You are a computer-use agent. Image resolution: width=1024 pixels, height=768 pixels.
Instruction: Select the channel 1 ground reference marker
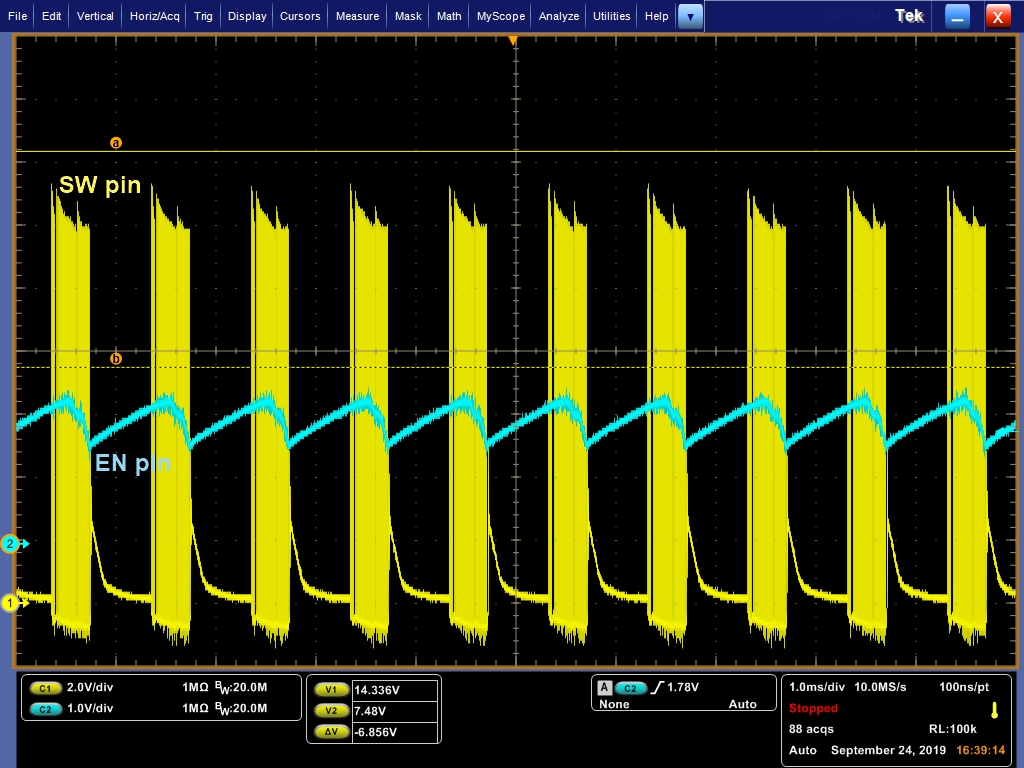click(11, 603)
